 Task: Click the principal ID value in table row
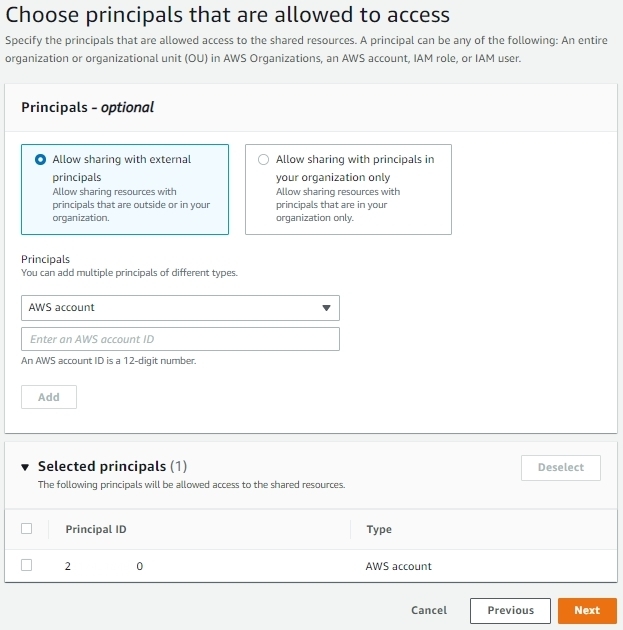pos(104,566)
